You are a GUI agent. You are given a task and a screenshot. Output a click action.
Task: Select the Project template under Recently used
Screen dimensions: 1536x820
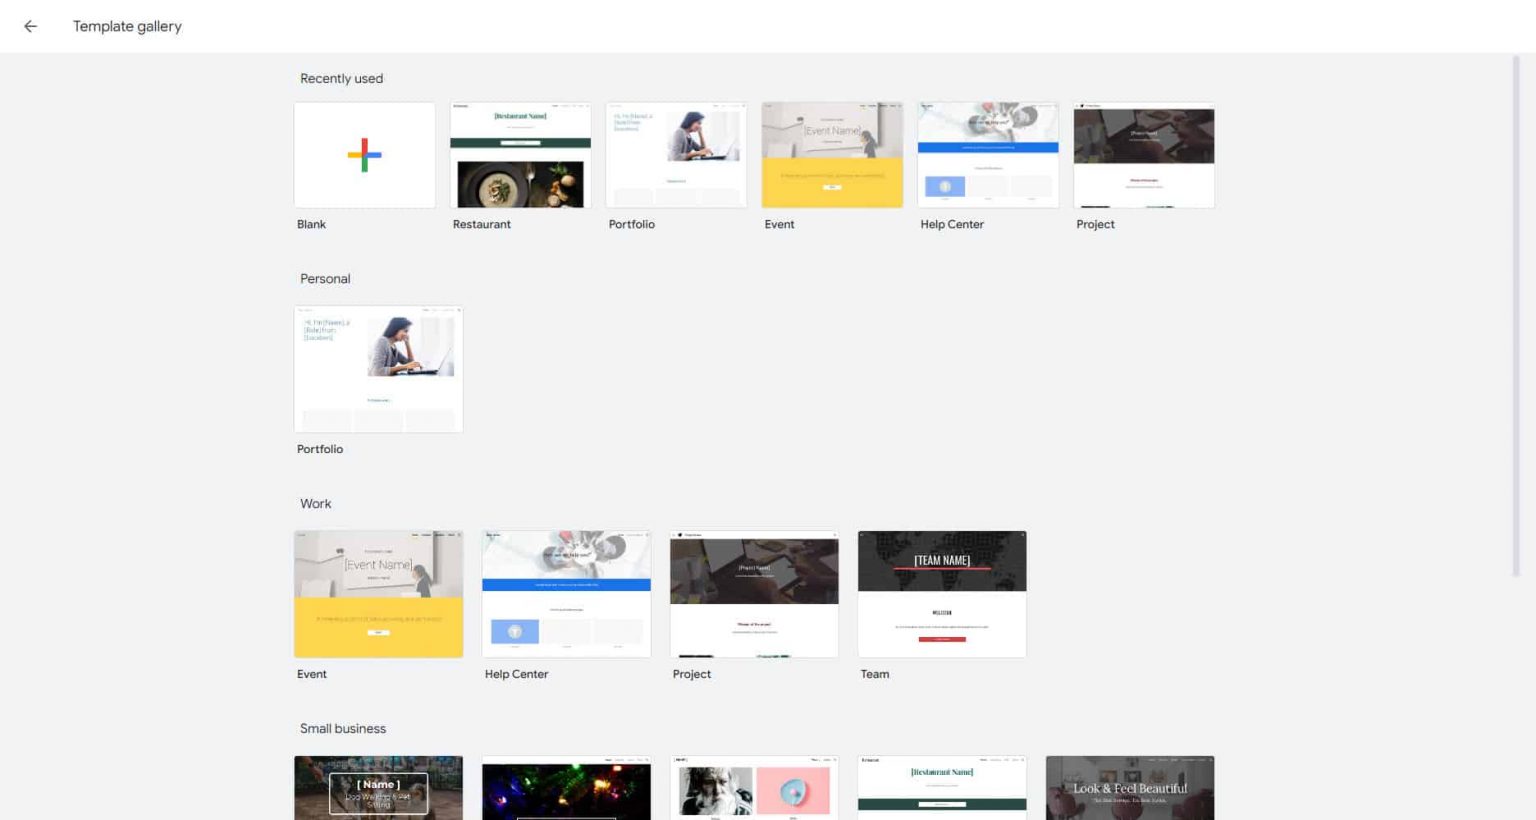(x=1143, y=155)
